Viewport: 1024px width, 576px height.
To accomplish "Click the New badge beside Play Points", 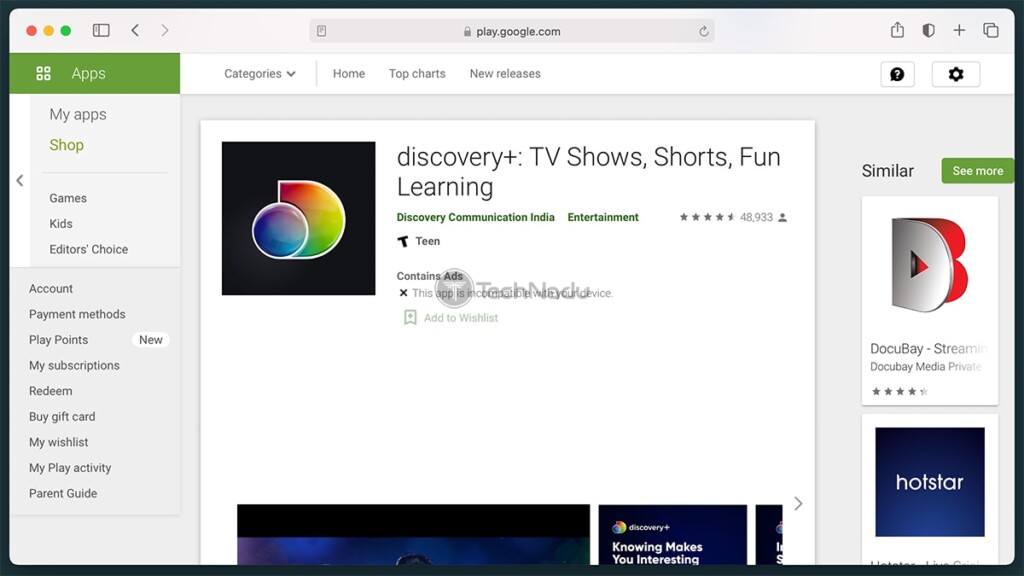I will [150, 340].
